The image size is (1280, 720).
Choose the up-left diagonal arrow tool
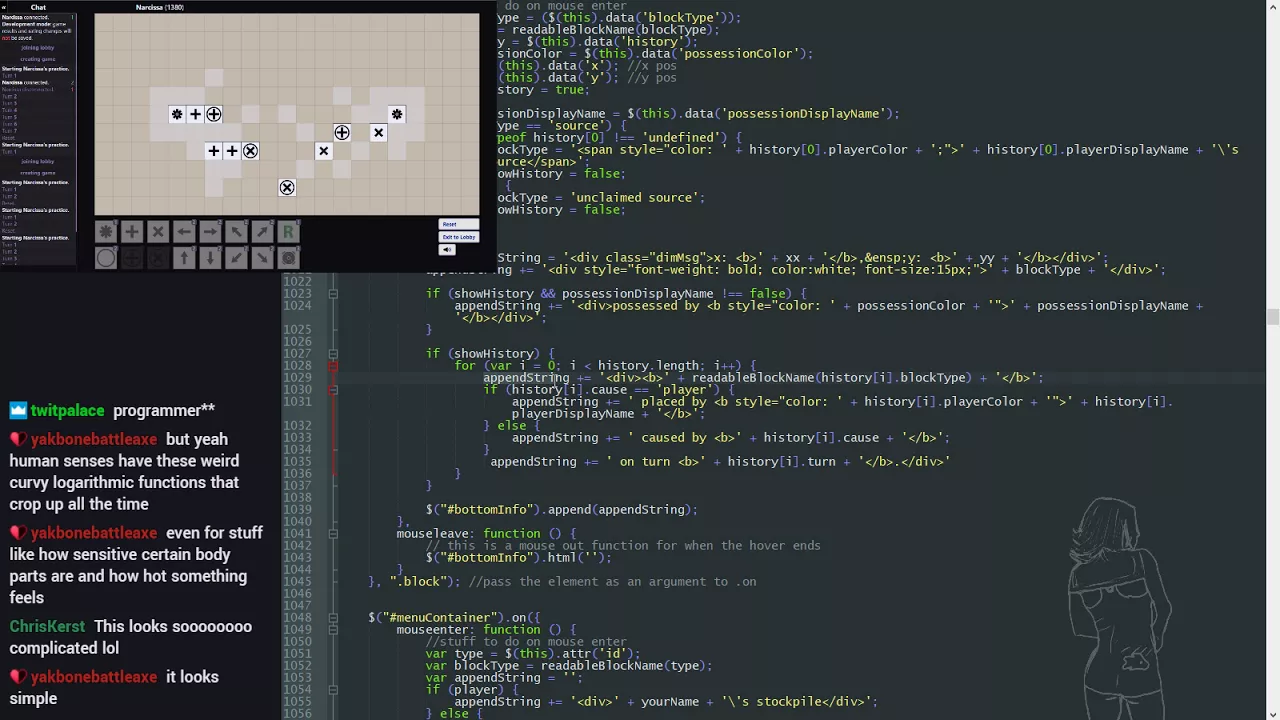[236, 232]
